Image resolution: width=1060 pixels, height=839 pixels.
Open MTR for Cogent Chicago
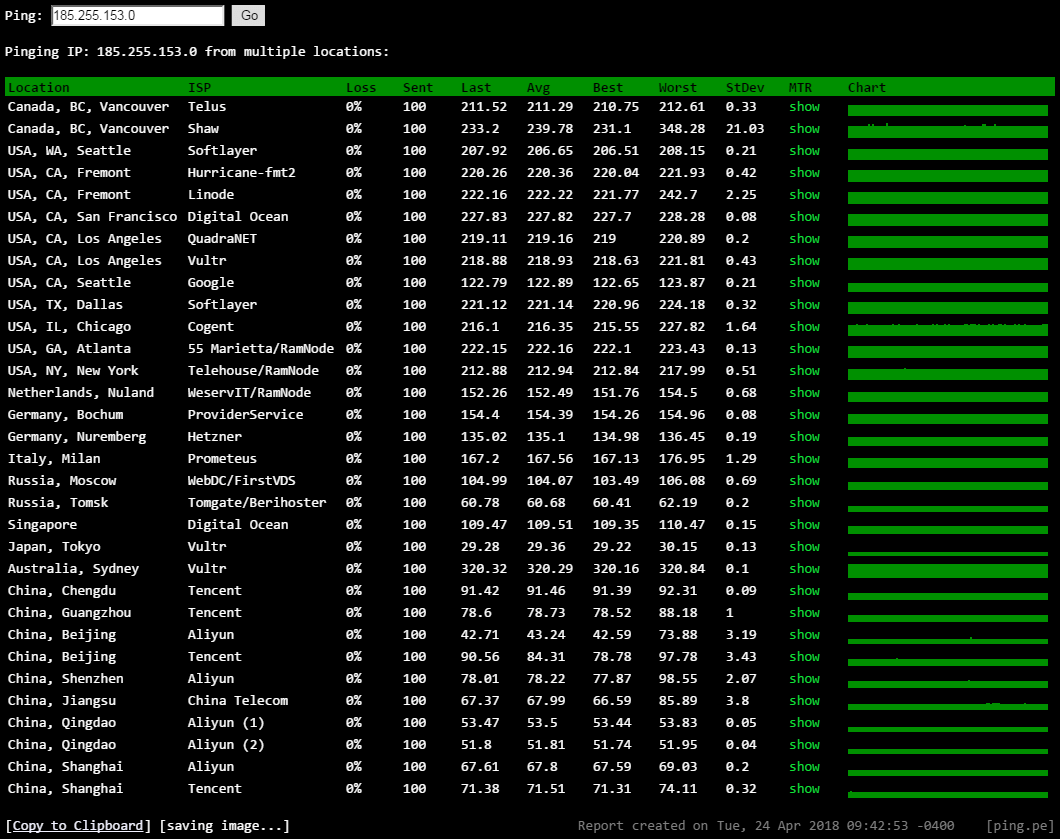tap(804, 327)
